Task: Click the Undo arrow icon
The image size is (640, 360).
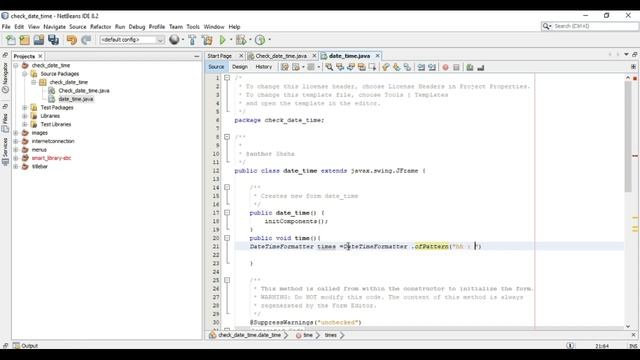Action: coord(72,40)
